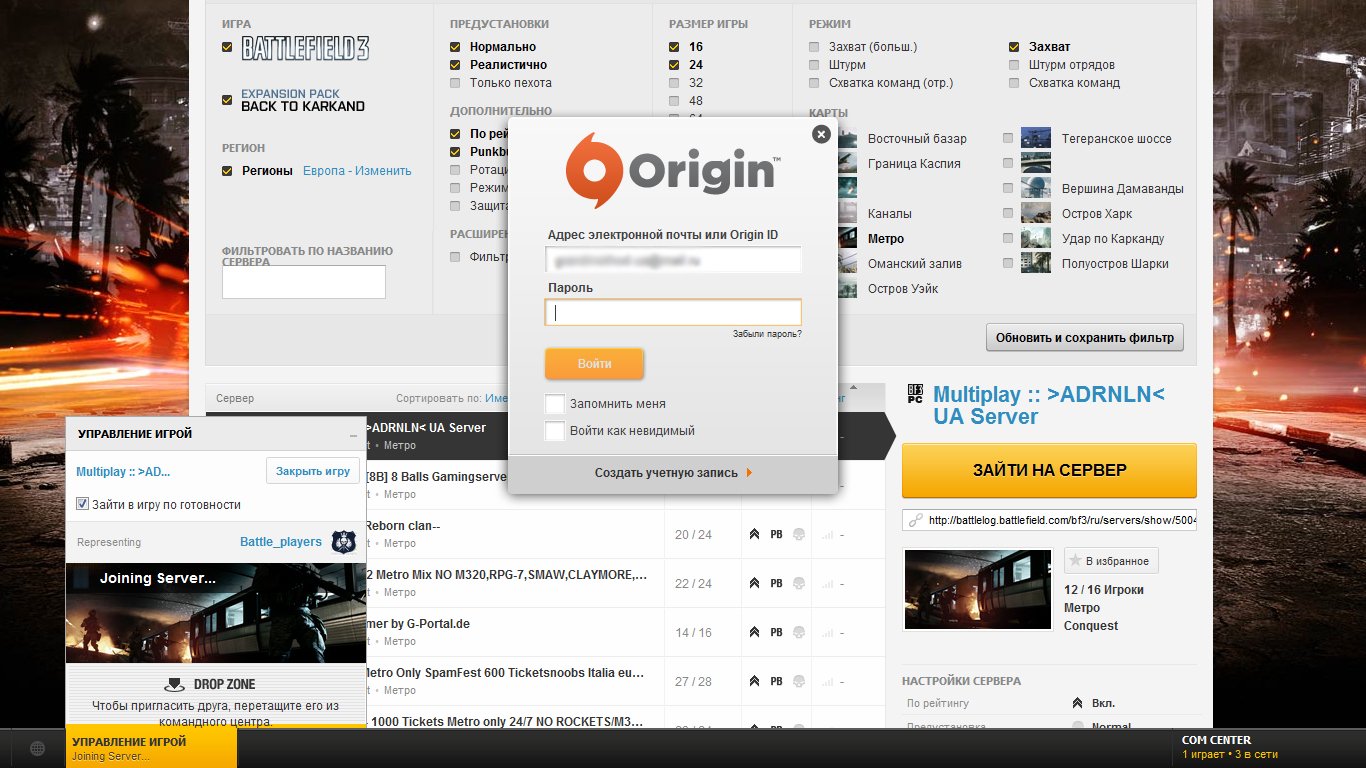The width and height of the screenshot is (1366, 768).
Task: Uncheck the Back to Karkand expansion checkbox
Action: pos(227,100)
